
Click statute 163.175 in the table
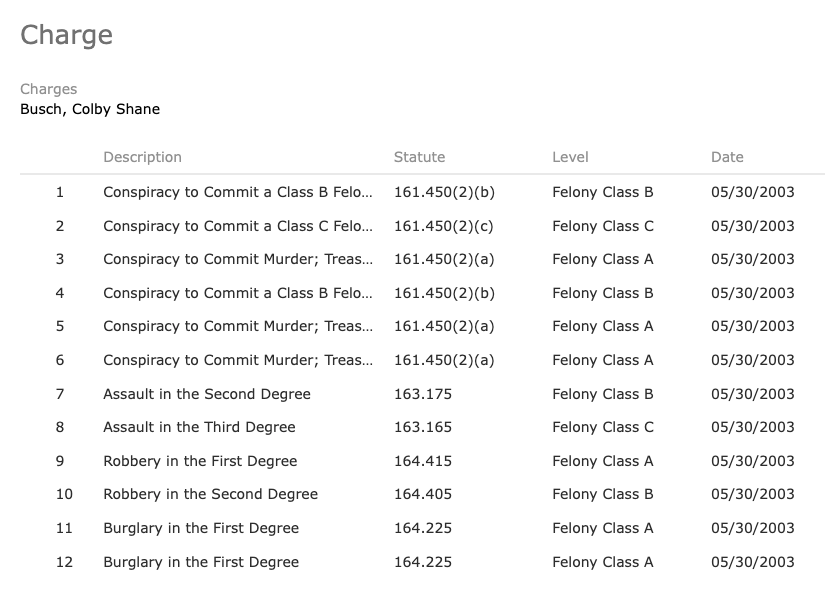(x=423, y=394)
